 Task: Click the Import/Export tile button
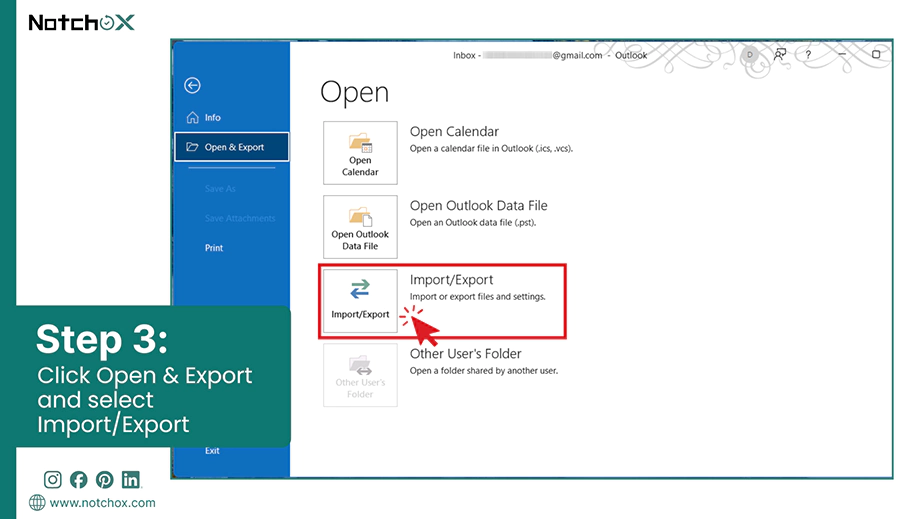(x=360, y=301)
